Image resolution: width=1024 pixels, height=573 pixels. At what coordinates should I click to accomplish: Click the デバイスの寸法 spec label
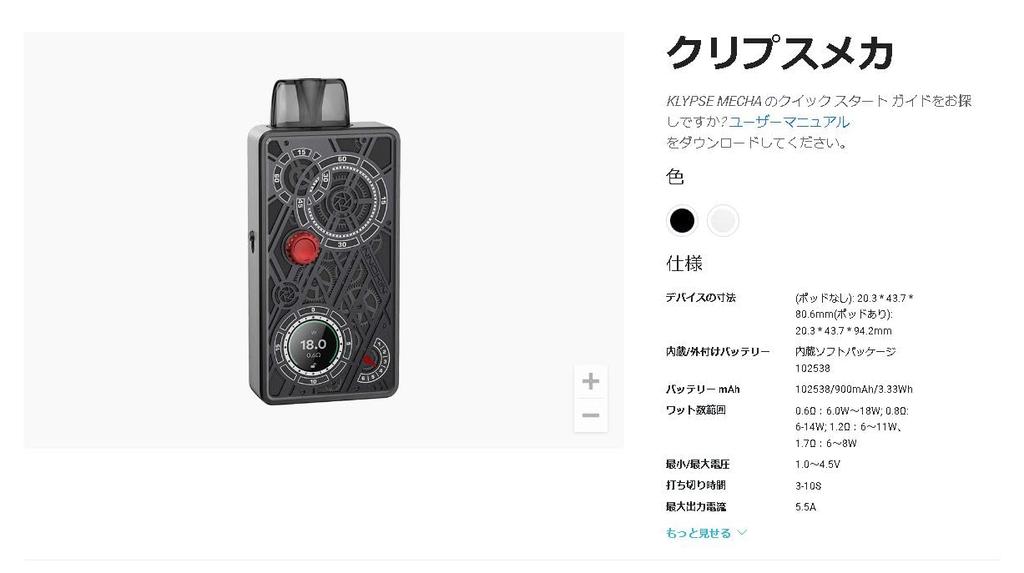click(701, 298)
